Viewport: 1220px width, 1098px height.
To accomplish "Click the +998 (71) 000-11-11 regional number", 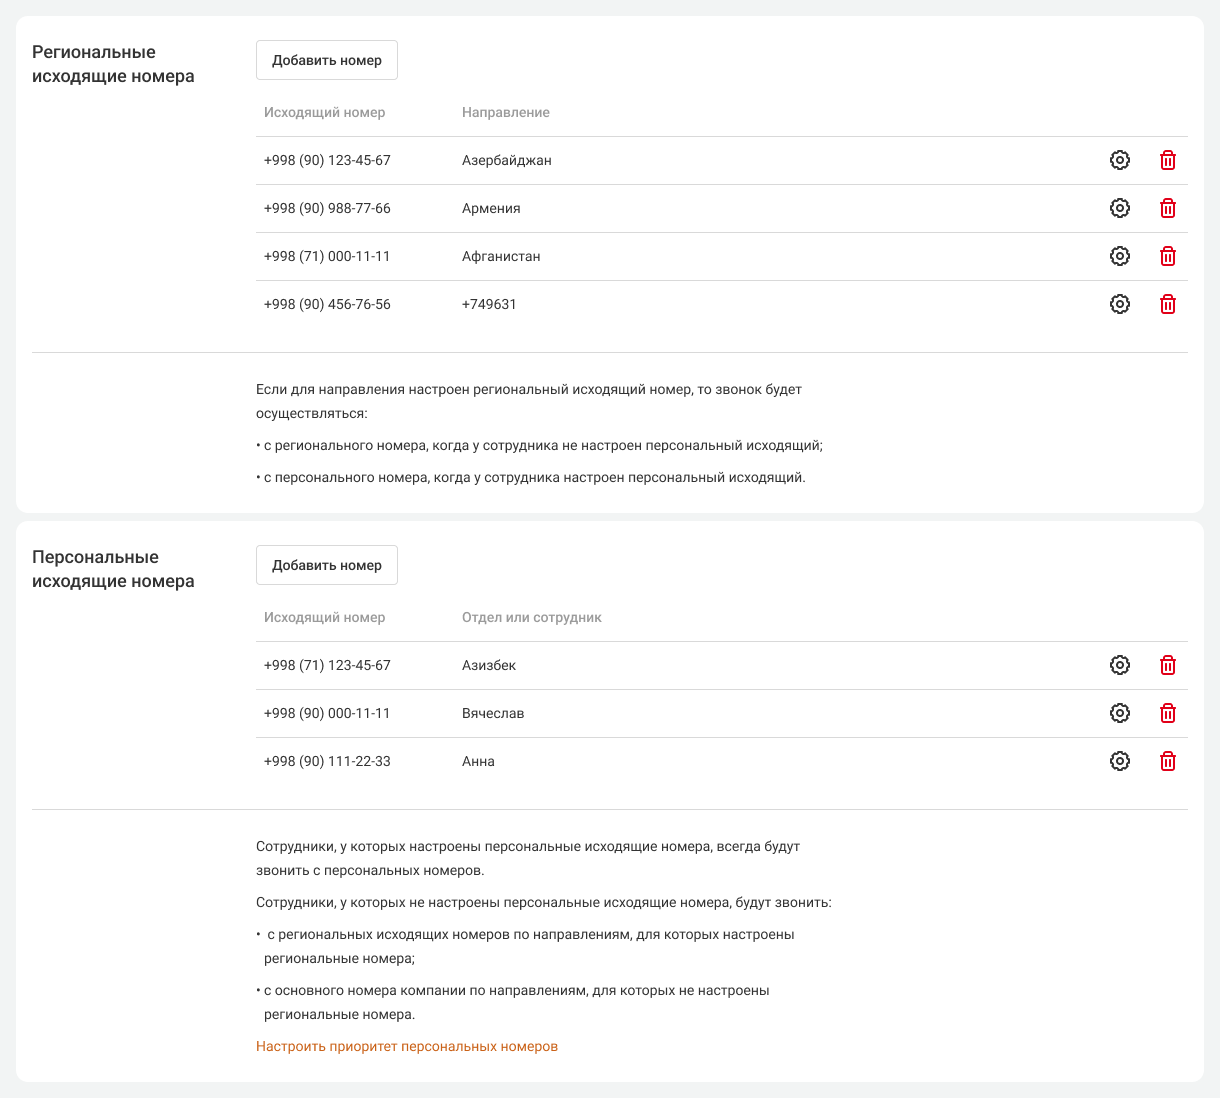I will coord(327,256).
